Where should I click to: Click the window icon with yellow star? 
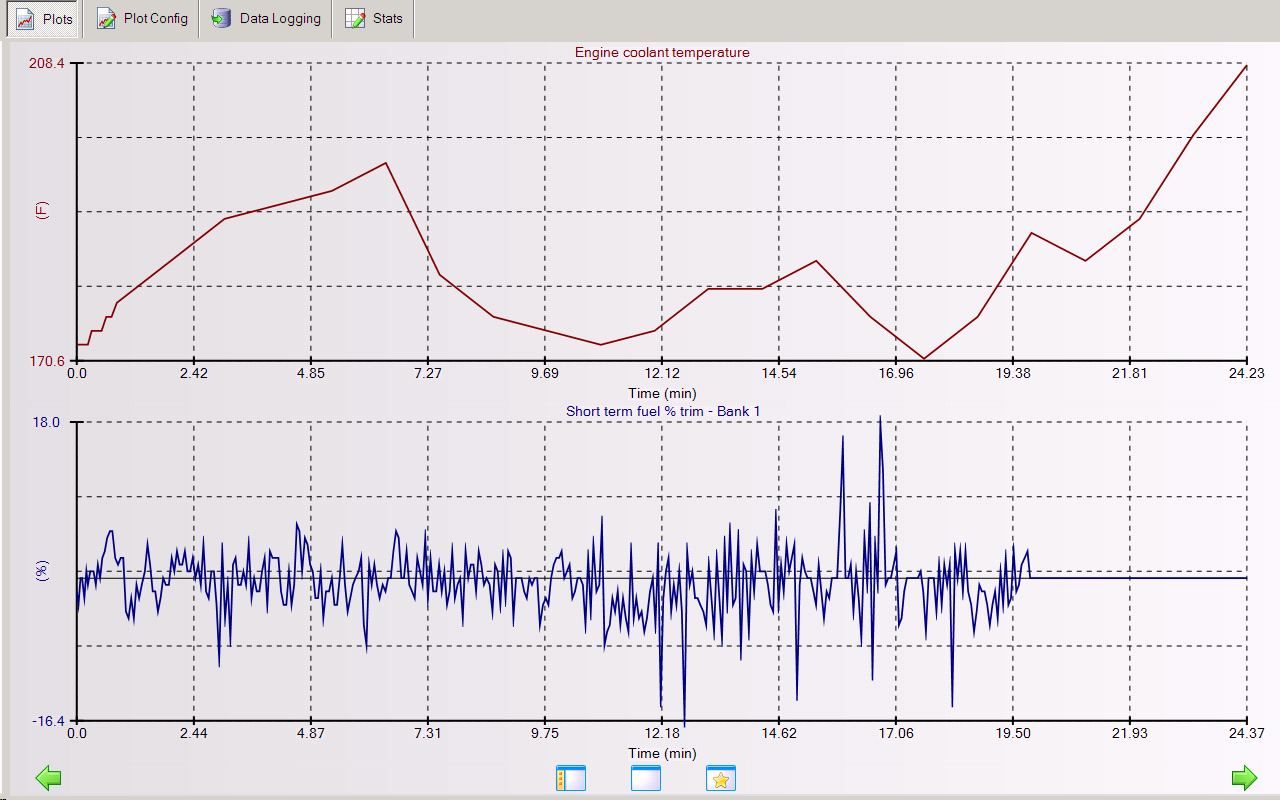coord(720,778)
